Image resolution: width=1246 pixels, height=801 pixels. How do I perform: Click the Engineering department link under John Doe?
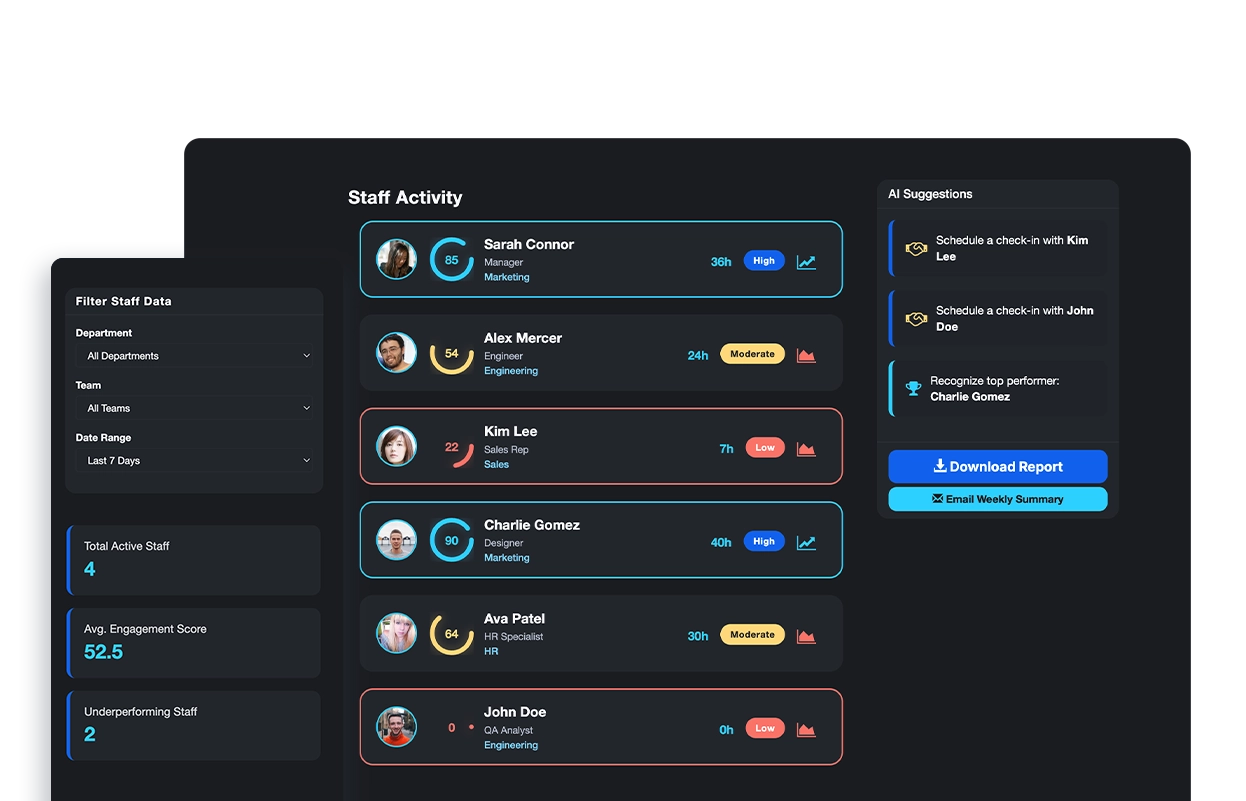point(511,745)
